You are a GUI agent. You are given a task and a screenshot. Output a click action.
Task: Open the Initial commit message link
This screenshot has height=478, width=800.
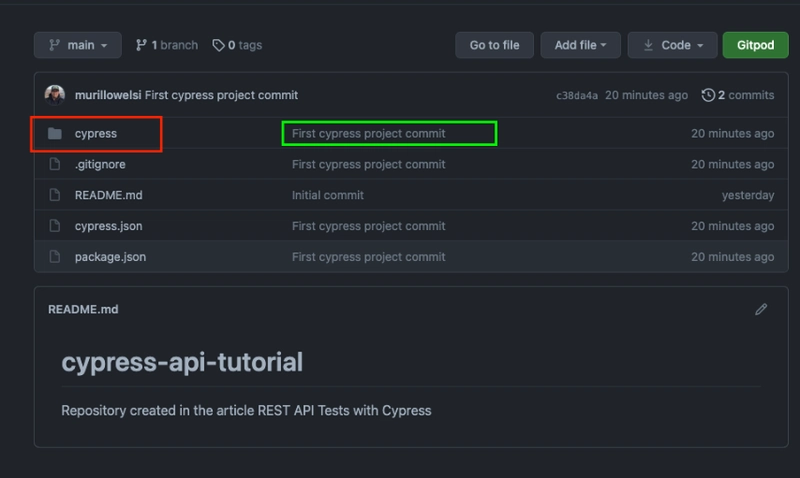click(328, 195)
